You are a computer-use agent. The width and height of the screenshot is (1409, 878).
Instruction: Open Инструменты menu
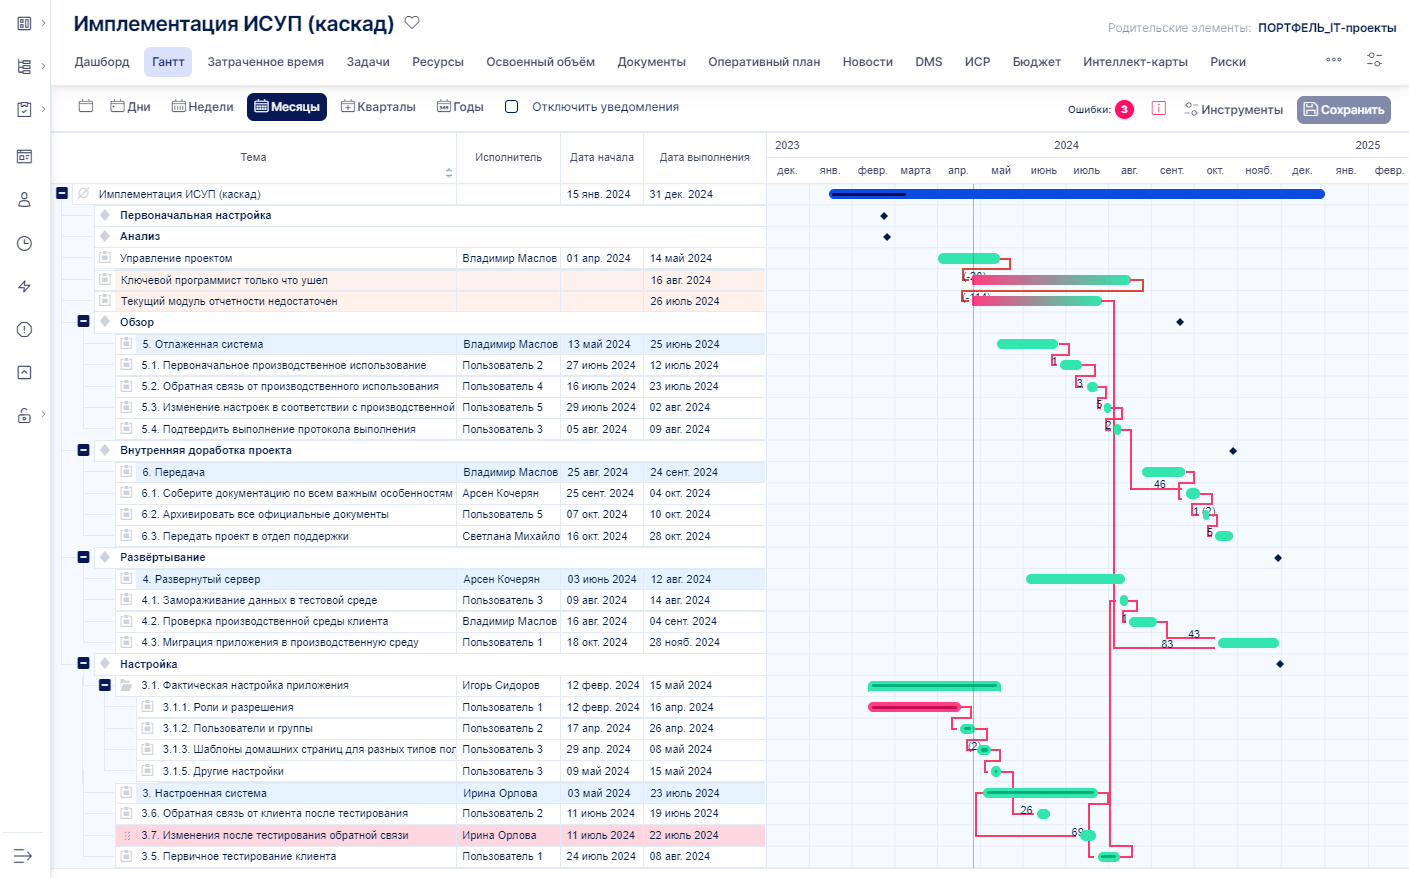point(1234,110)
